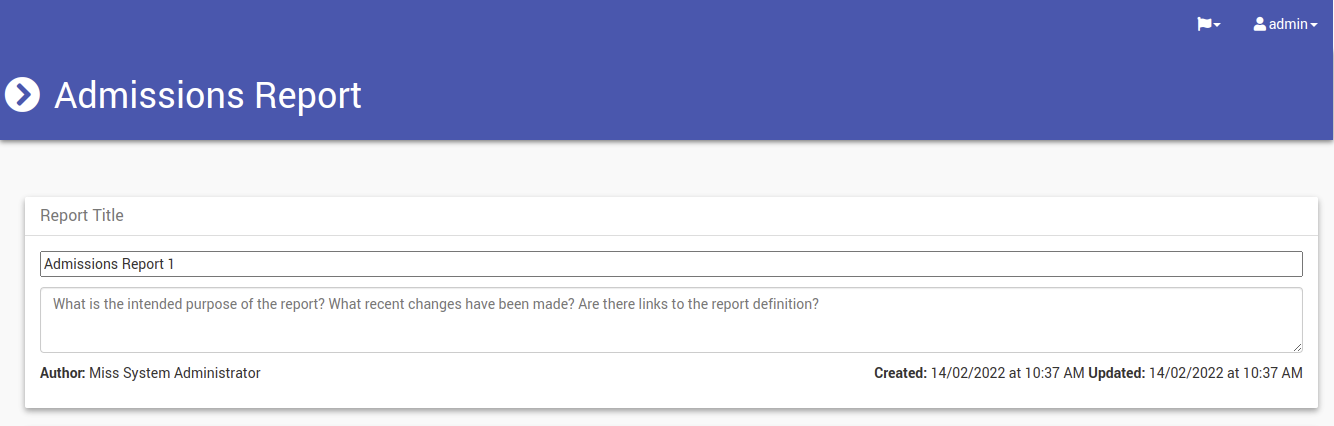This screenshot has height=426, width=1334.
Task: Click the user silhouette icon beside admin
Action: (x=1260, y=24)
